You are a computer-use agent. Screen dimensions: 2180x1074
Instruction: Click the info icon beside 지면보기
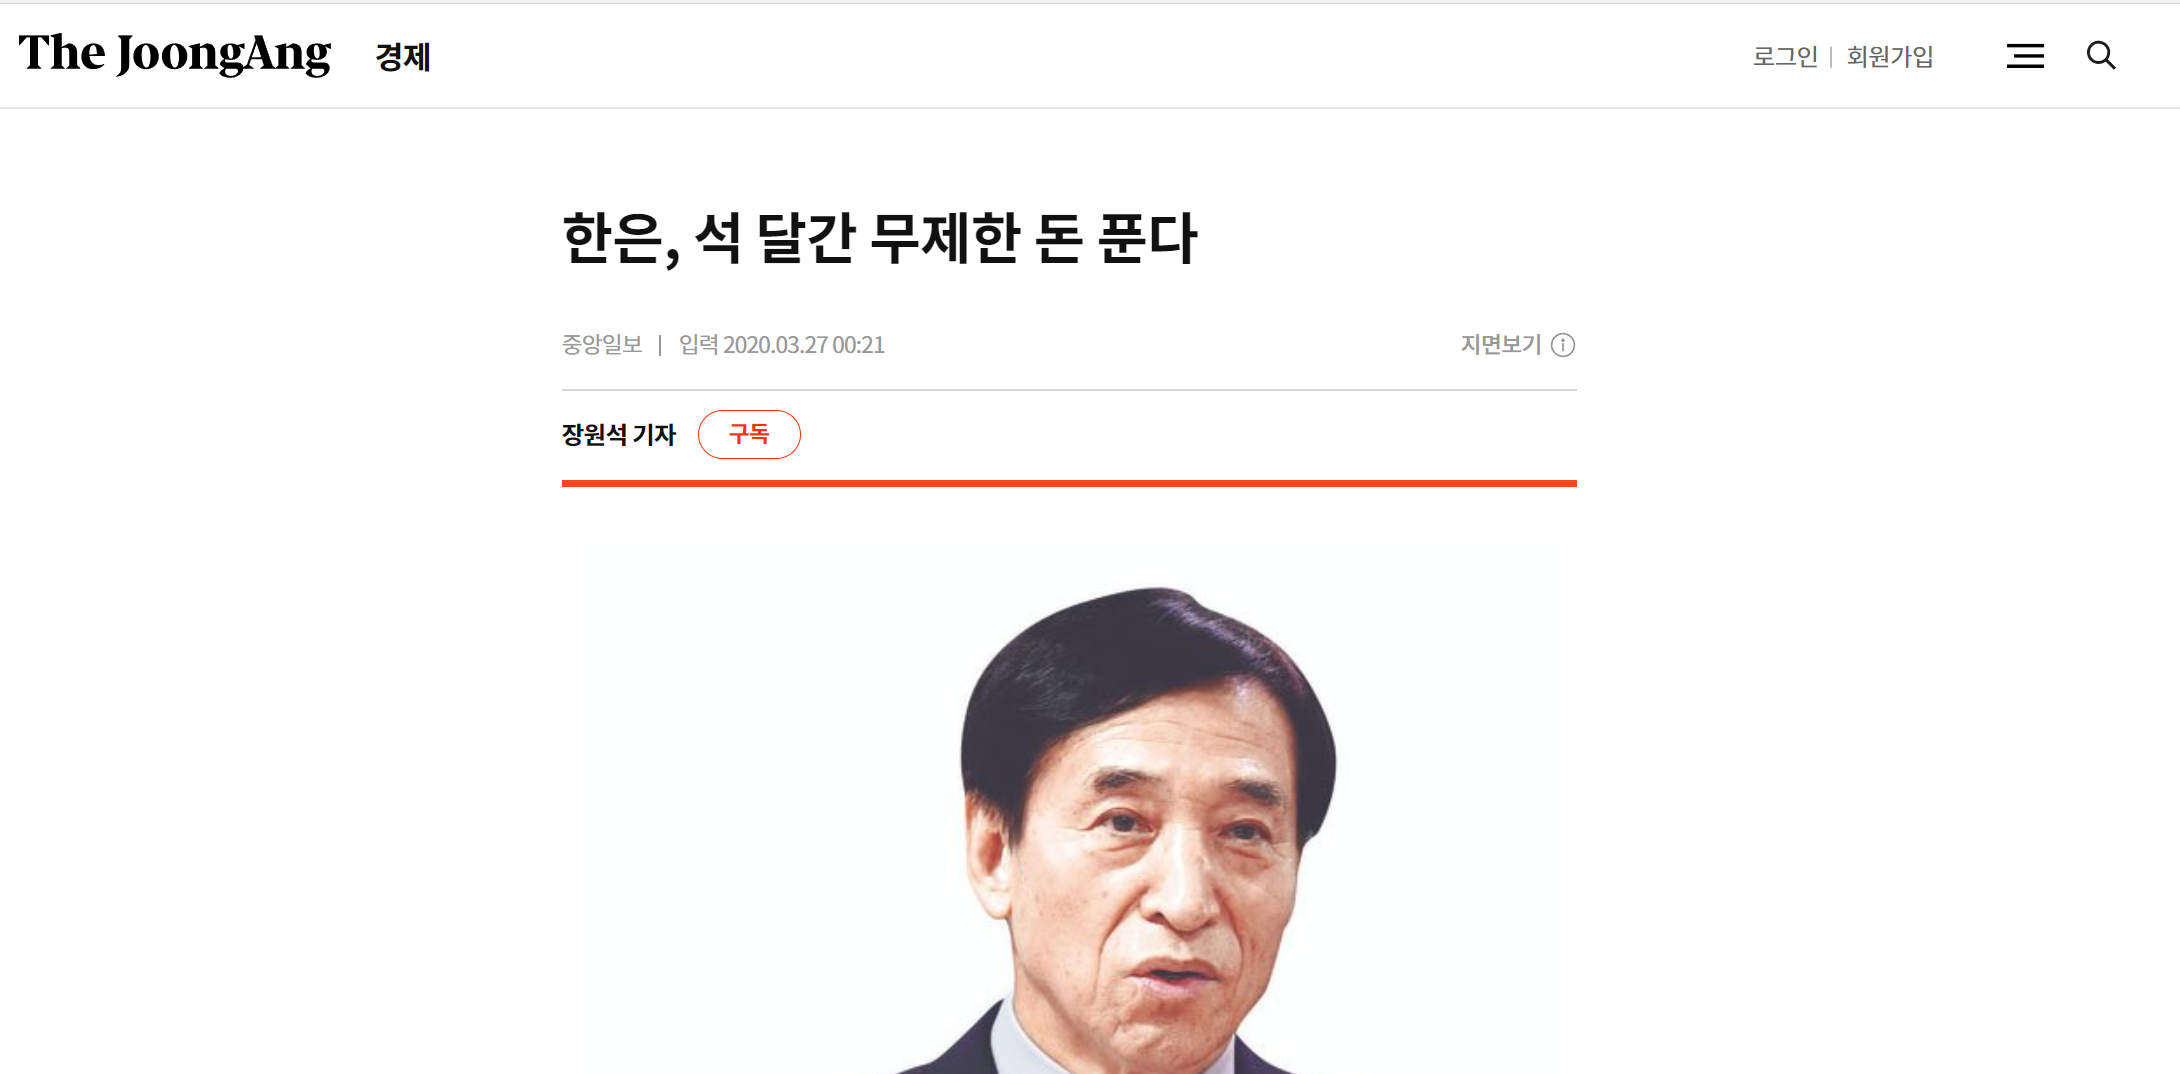tap(1563, 345)
